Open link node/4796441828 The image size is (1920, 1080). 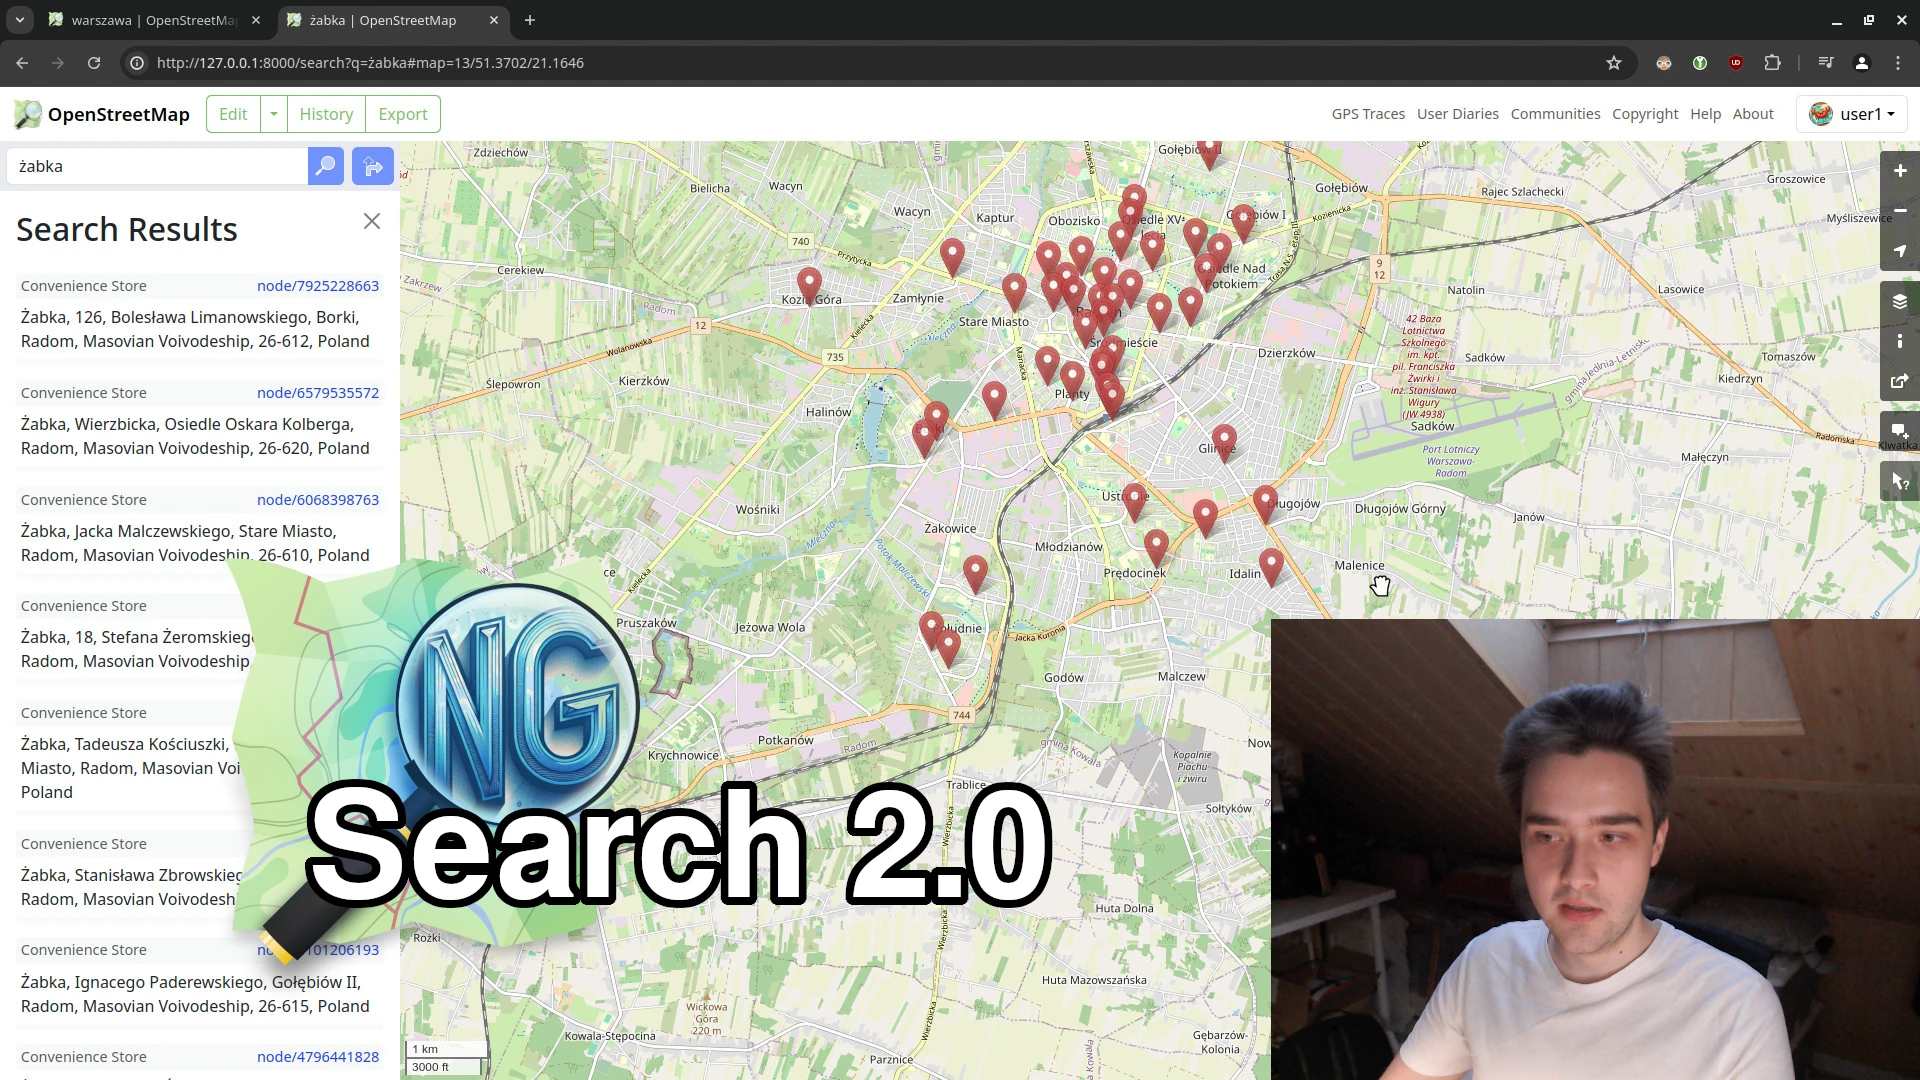318,1057
